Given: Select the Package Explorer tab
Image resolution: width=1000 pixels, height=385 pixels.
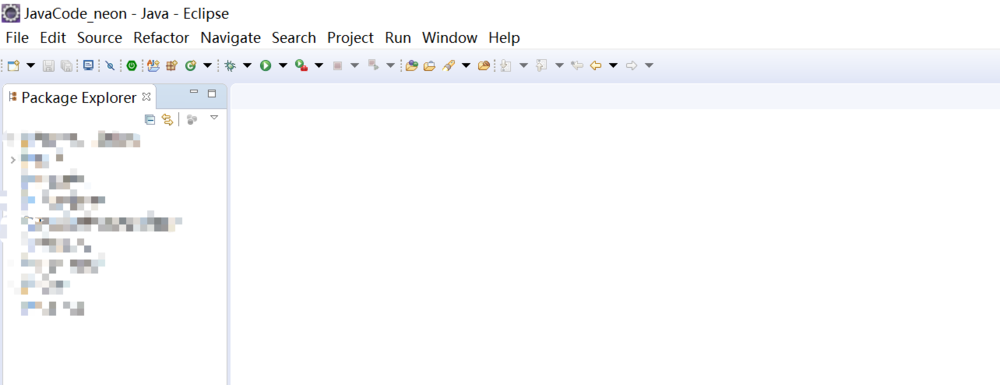Looking at the screenshot, I should click(x=79, y=98).
